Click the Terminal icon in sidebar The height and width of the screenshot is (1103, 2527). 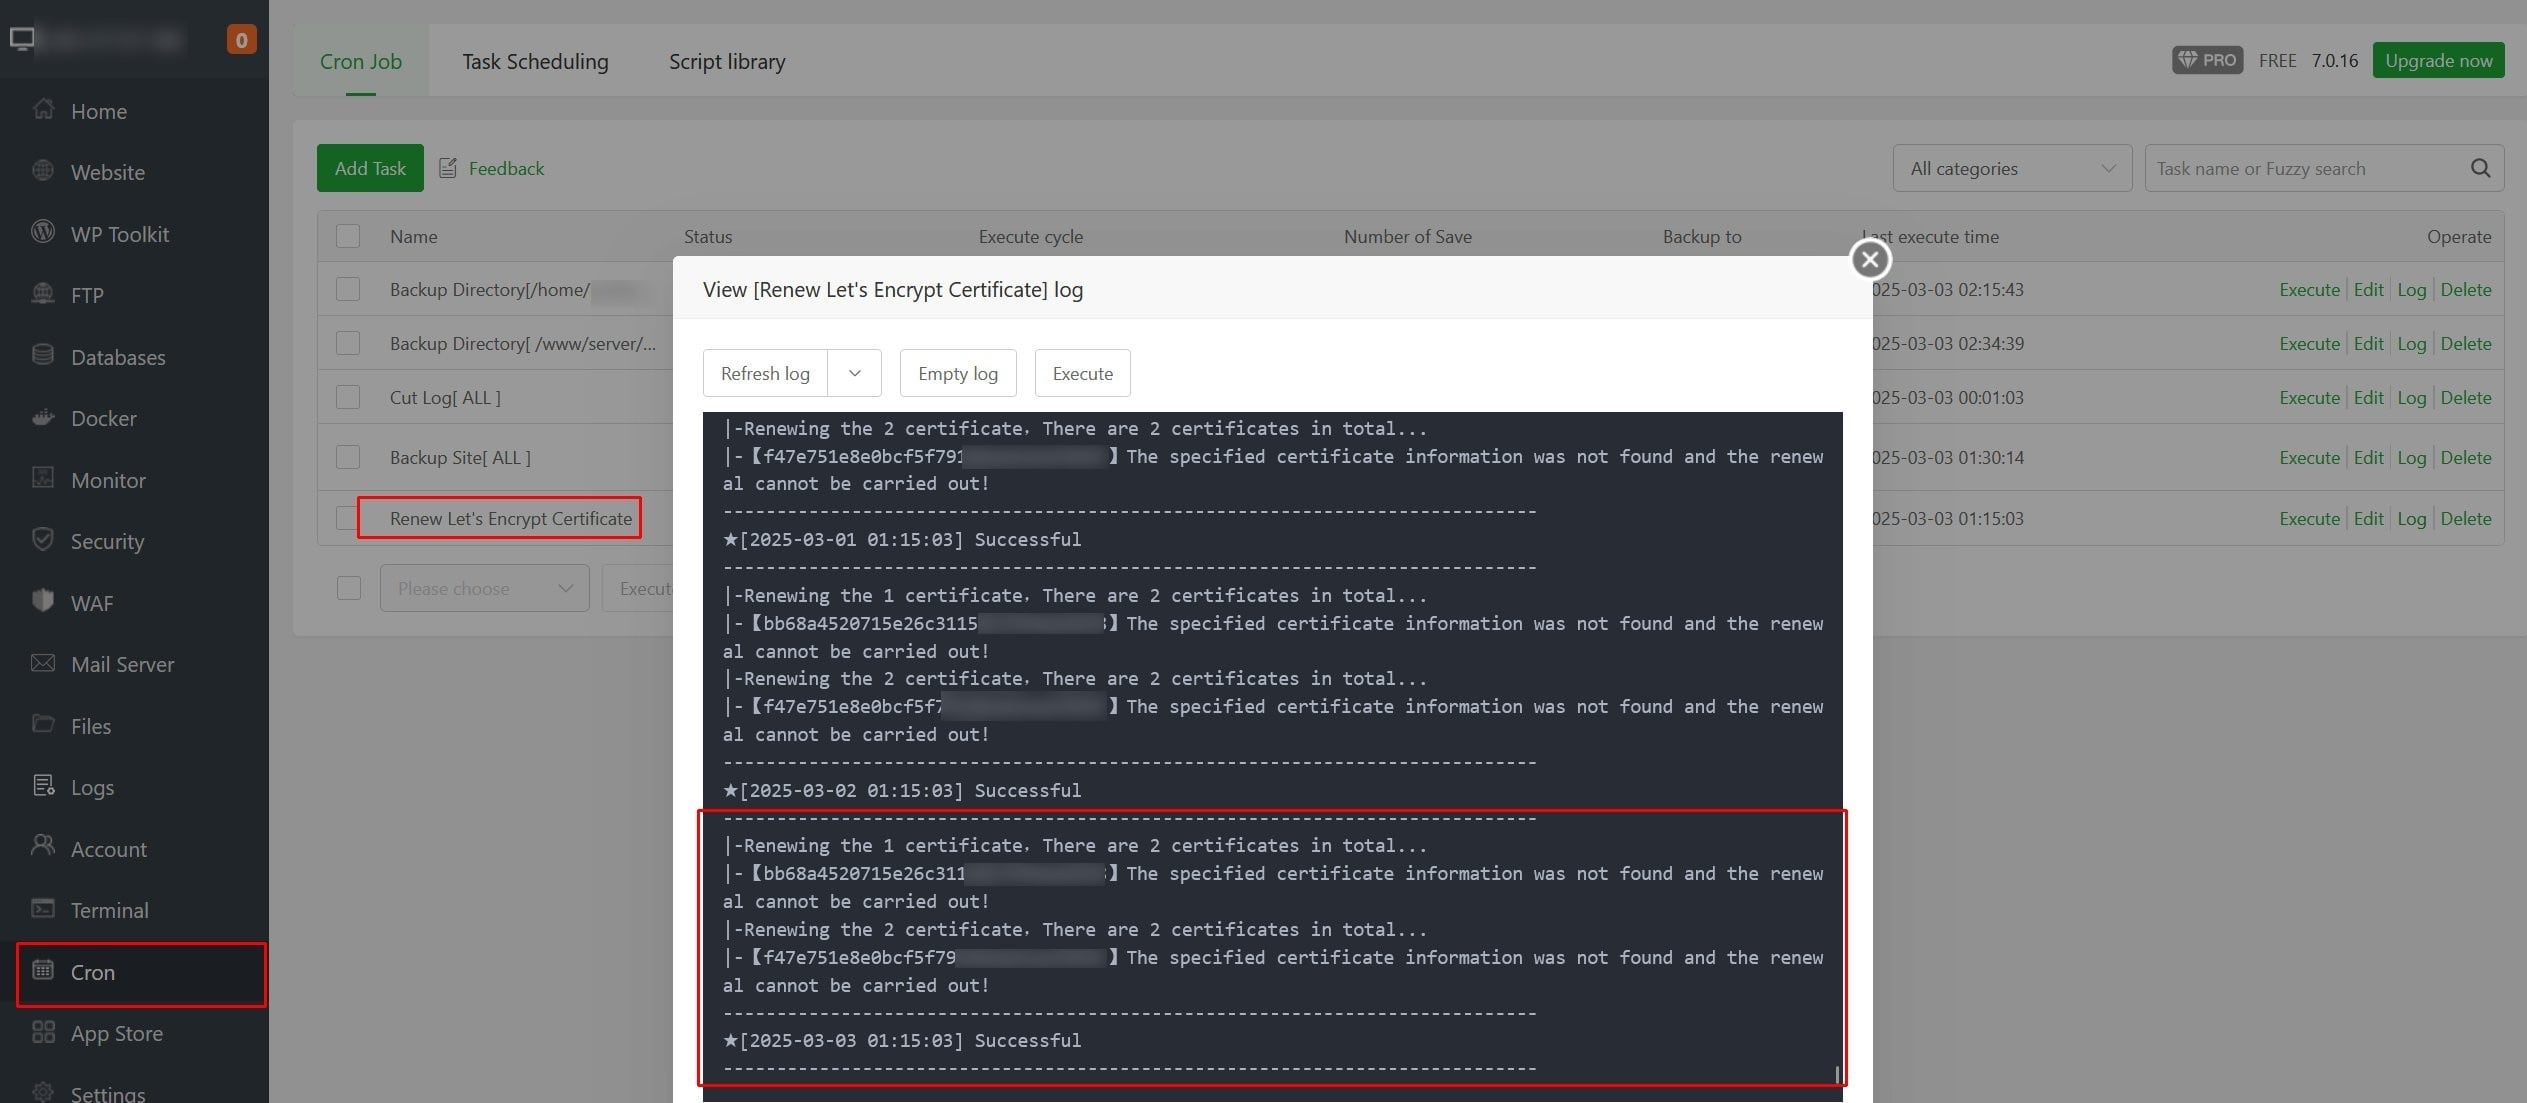click(43, 909)
